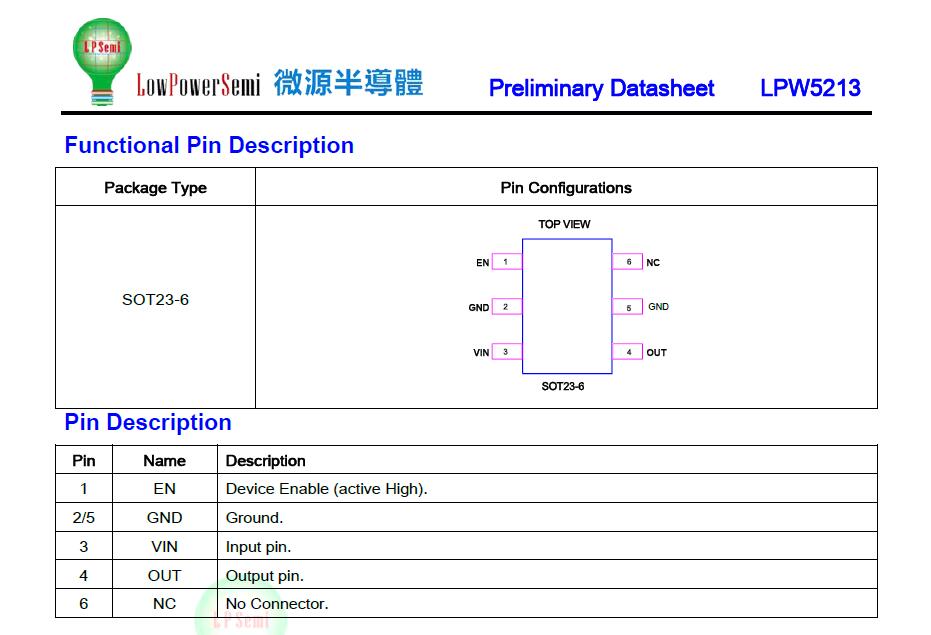Click pin number 3 table cell
The width and height of the screenshot is (931, 635).
84,546
